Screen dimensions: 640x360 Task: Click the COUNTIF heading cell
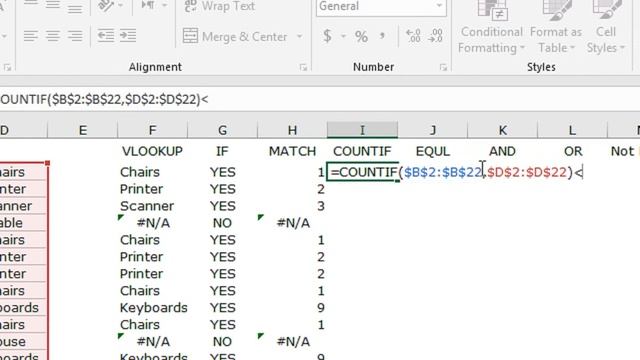point(362,151)
